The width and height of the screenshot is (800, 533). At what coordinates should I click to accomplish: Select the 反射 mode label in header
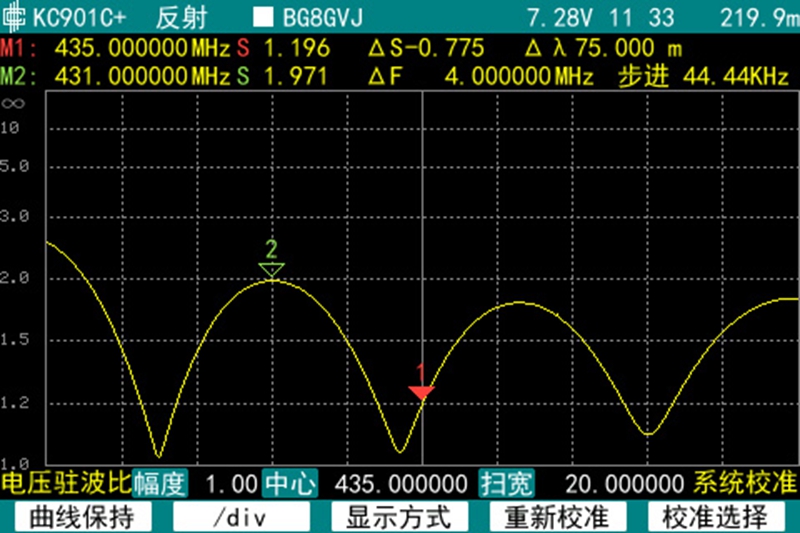180,18
